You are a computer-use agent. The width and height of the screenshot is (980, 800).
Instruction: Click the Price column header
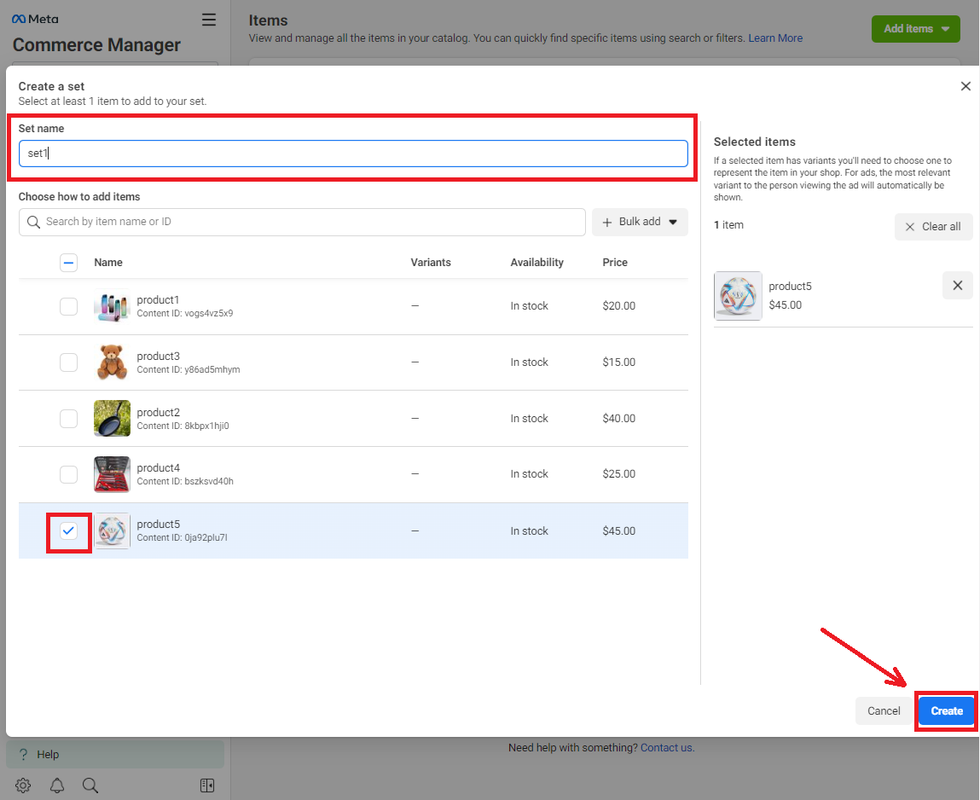tap(615, 262)
